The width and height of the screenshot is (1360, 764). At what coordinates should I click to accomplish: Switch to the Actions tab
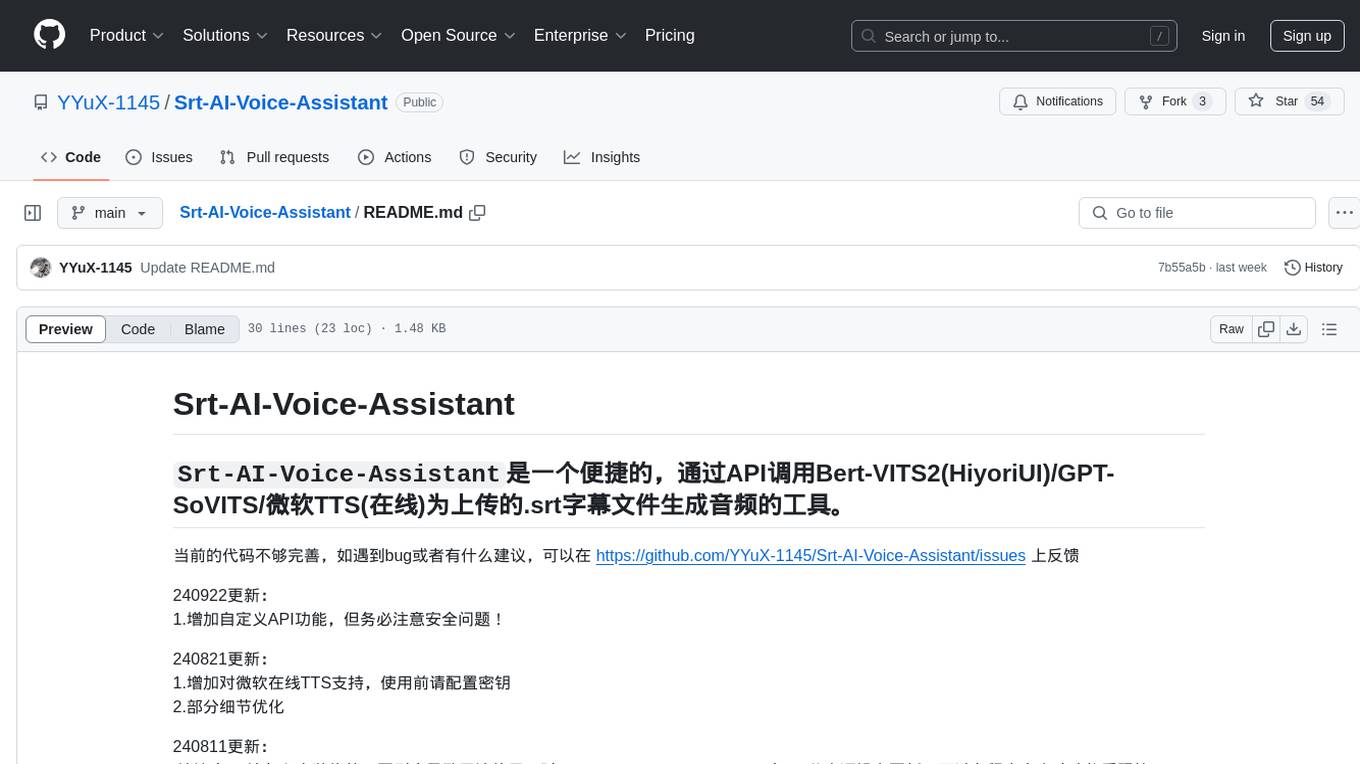(x=394, y=157)
